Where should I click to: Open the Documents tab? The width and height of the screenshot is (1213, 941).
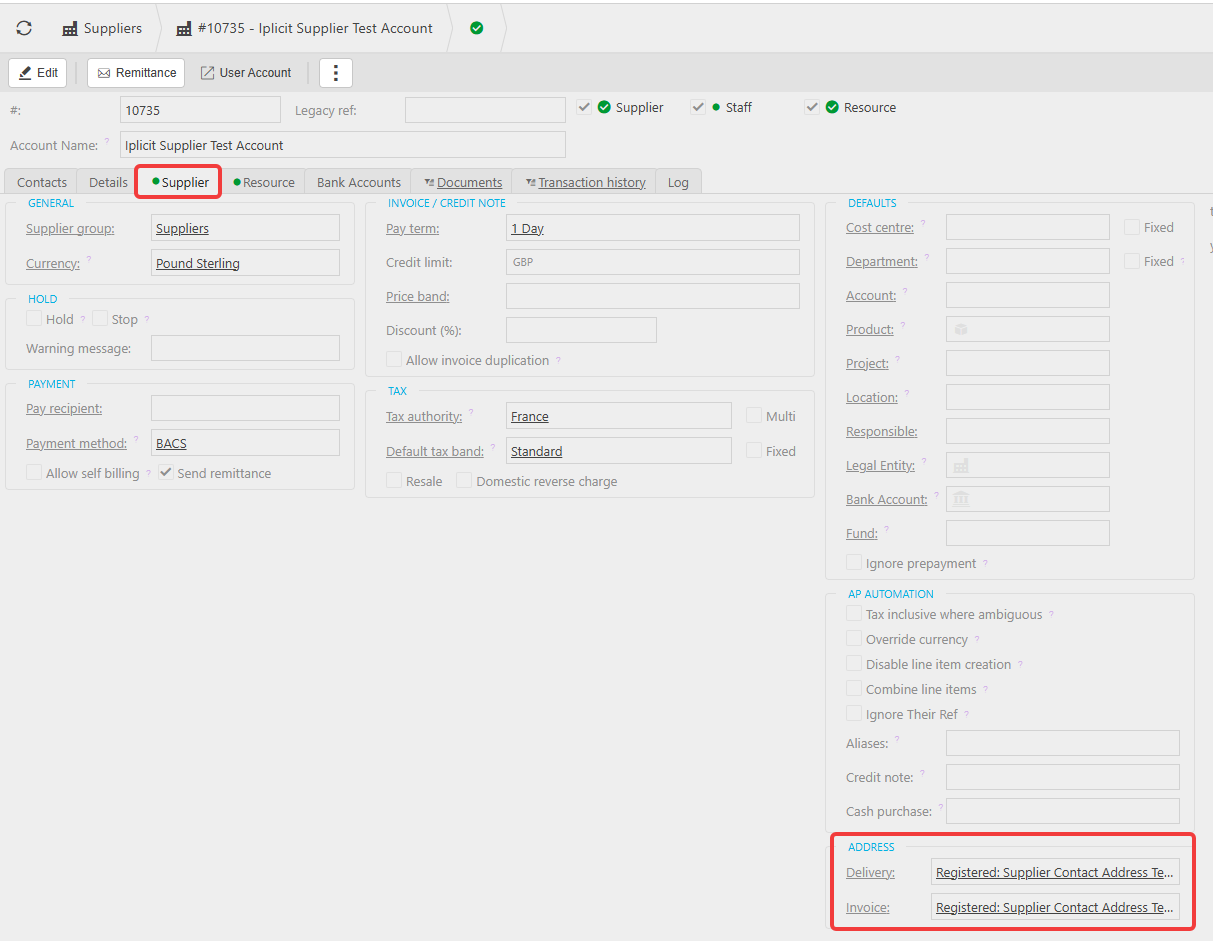click(x=462, y=182)
